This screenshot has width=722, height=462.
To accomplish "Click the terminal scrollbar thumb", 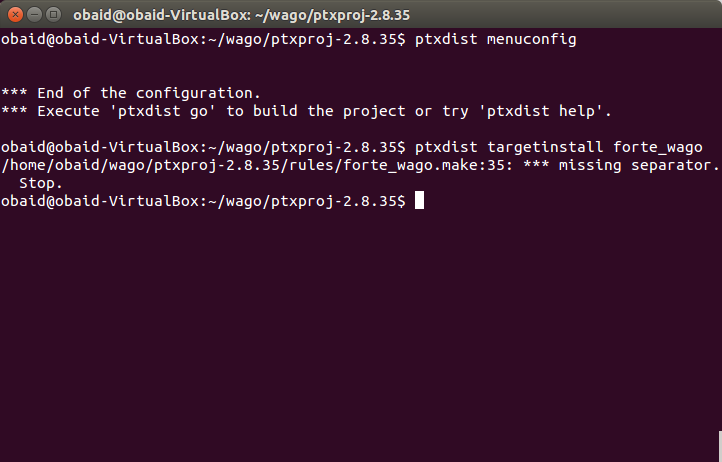I will [x=720, y=446].
